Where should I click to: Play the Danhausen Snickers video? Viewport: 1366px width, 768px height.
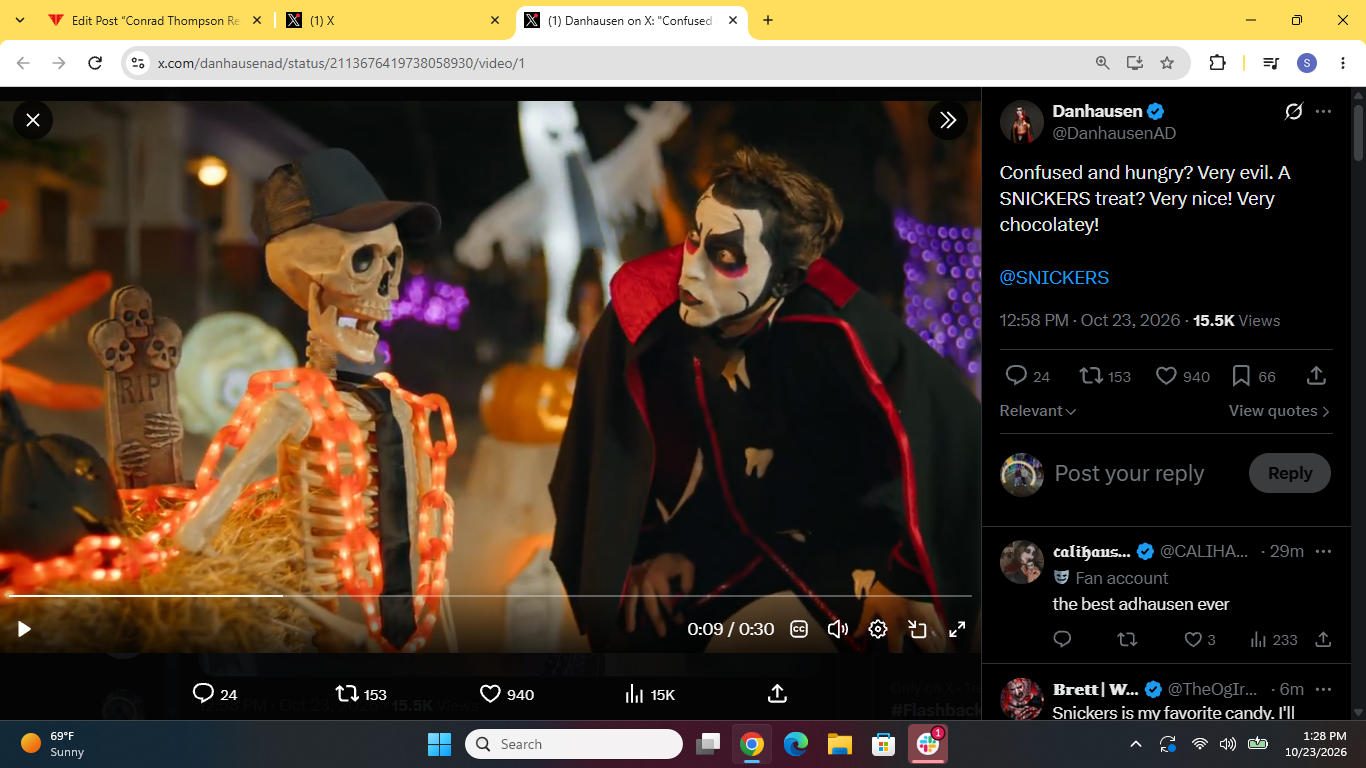click(24, 629)
